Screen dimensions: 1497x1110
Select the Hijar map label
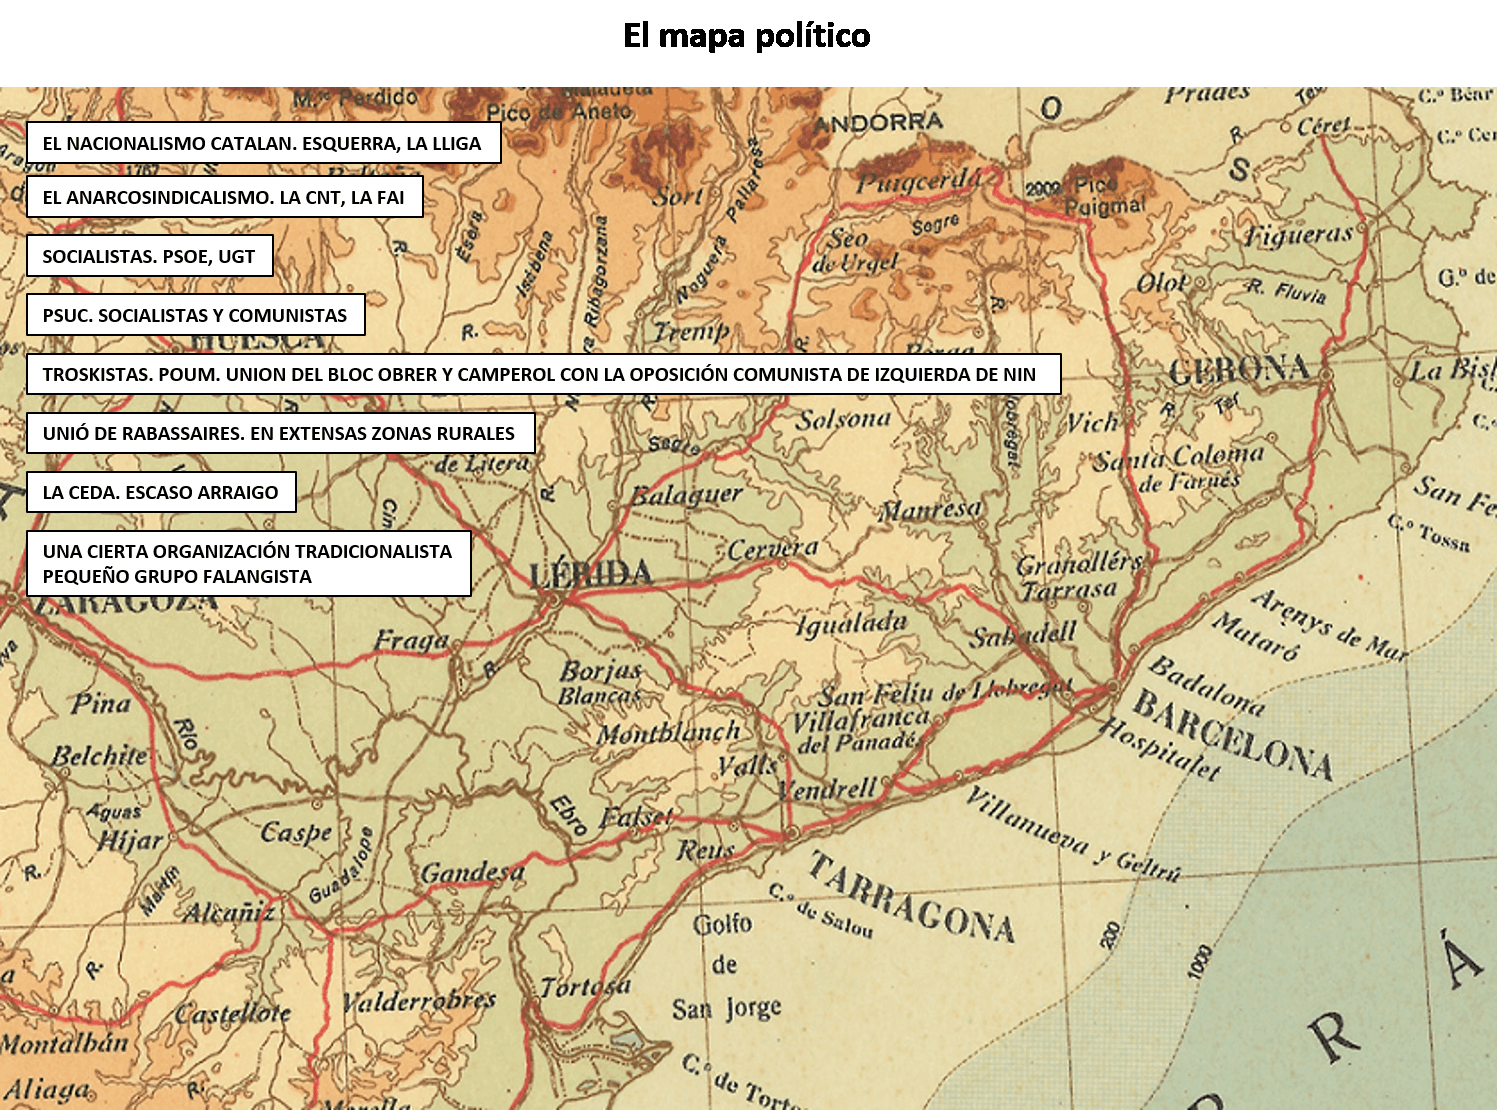coord(129,841)
